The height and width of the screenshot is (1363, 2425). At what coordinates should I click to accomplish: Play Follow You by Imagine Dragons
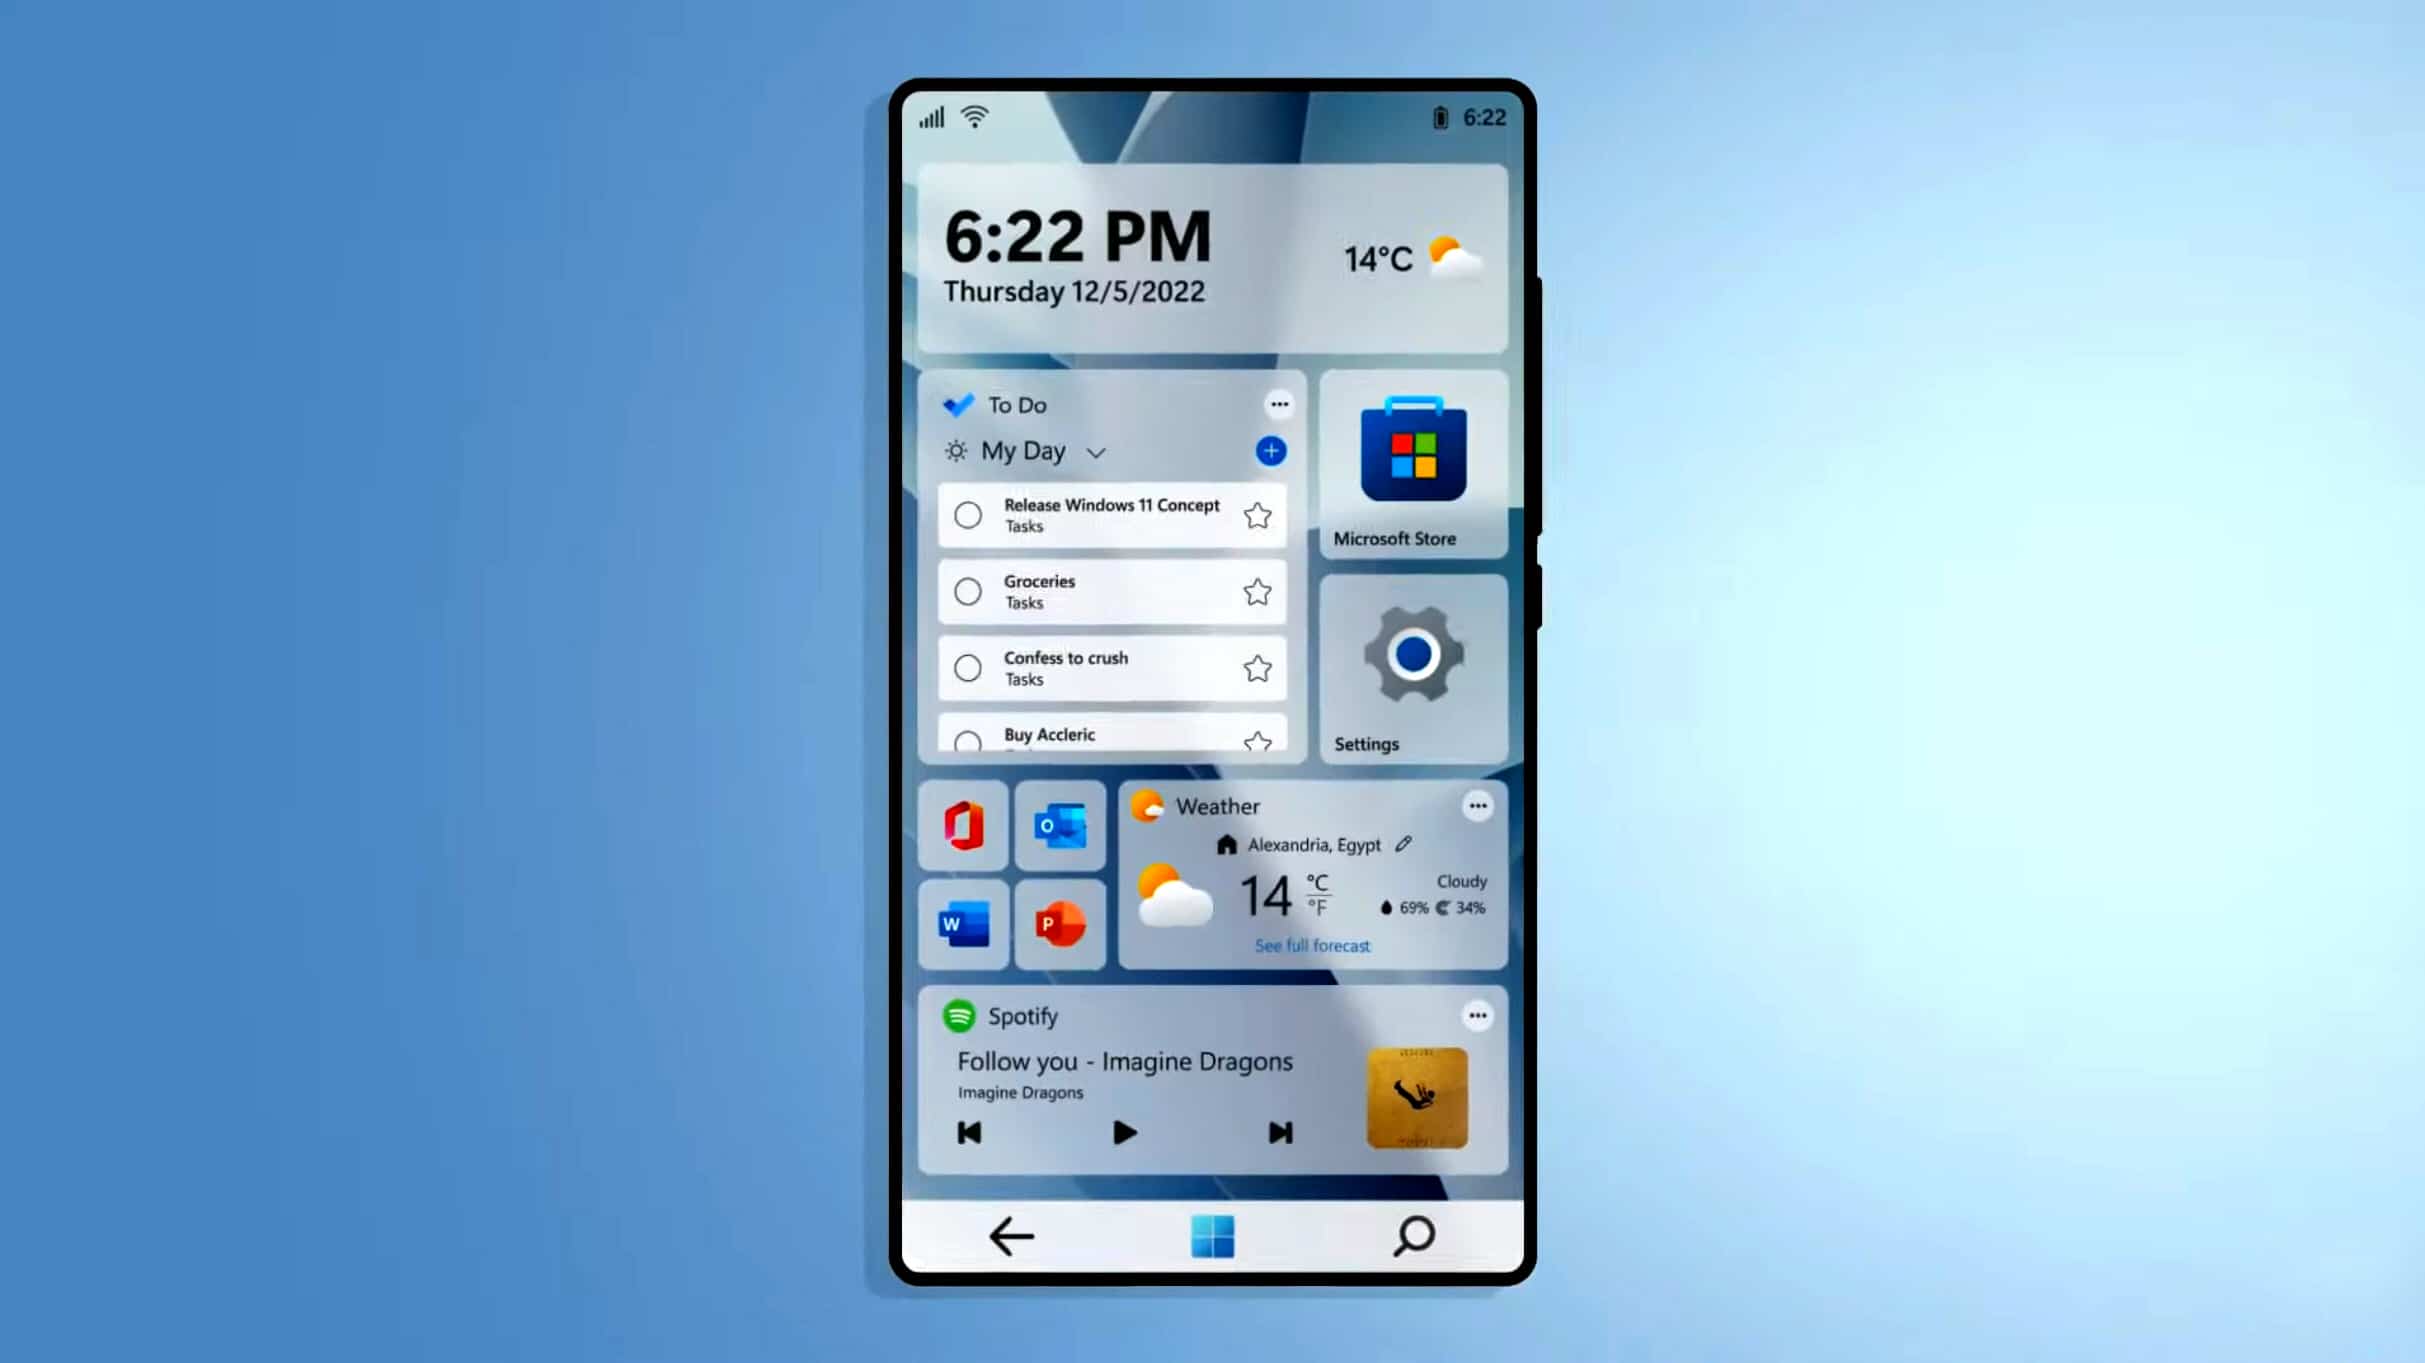click(x=1123, y=1133)
